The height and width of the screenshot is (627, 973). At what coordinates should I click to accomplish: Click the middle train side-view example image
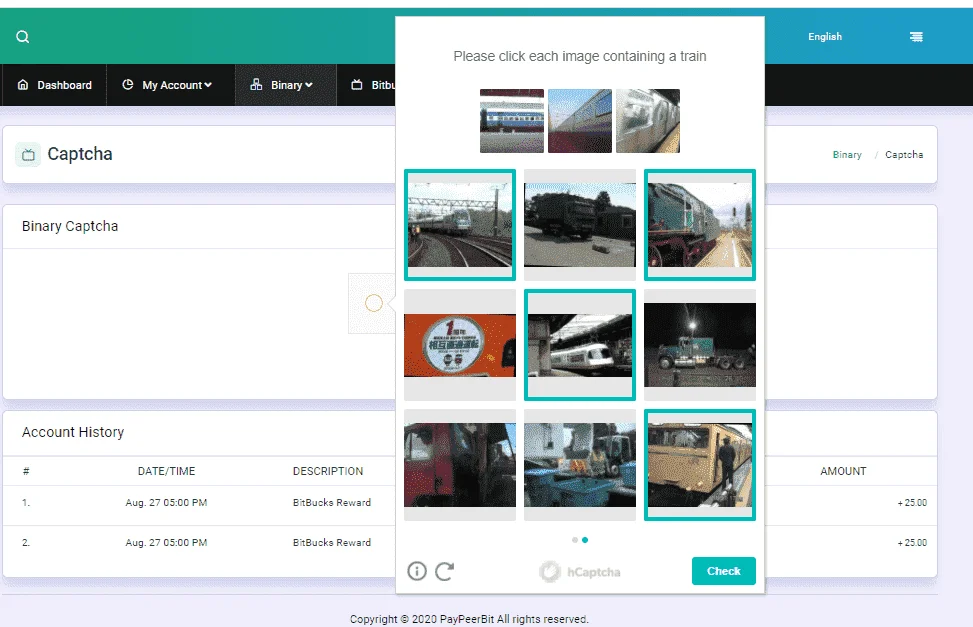coord(580,121)
